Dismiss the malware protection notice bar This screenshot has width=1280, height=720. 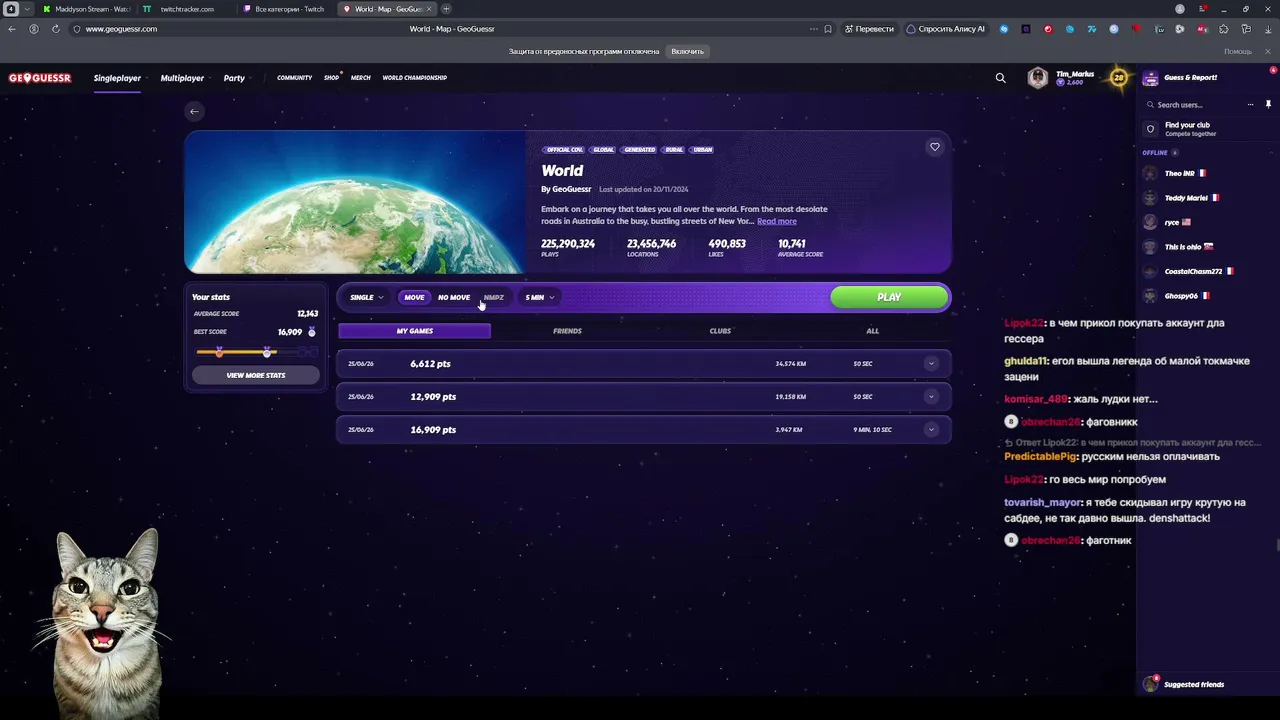1268,51
